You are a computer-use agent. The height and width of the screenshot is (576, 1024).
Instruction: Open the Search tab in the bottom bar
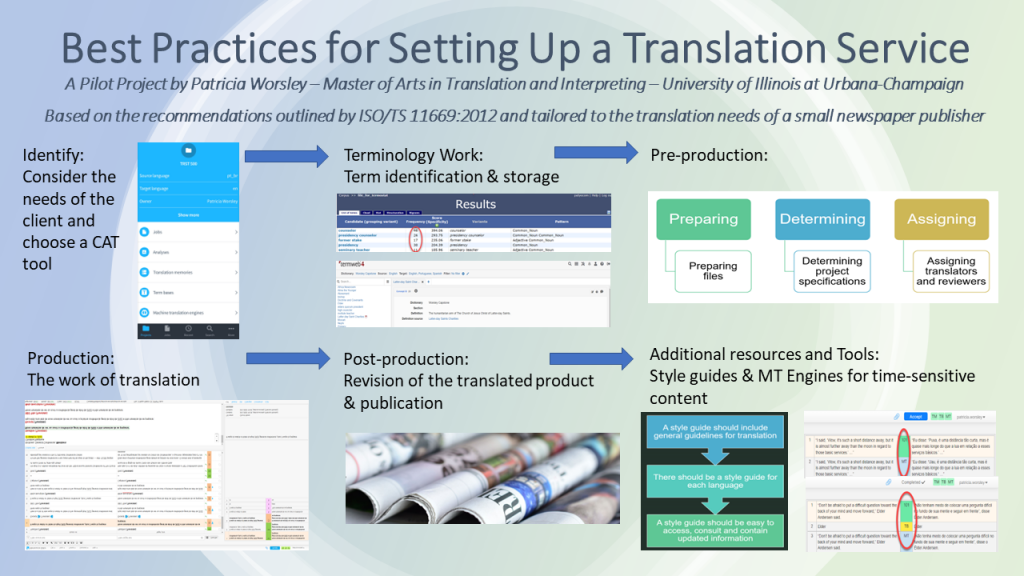pyautogui.click(x=210, y=331)
